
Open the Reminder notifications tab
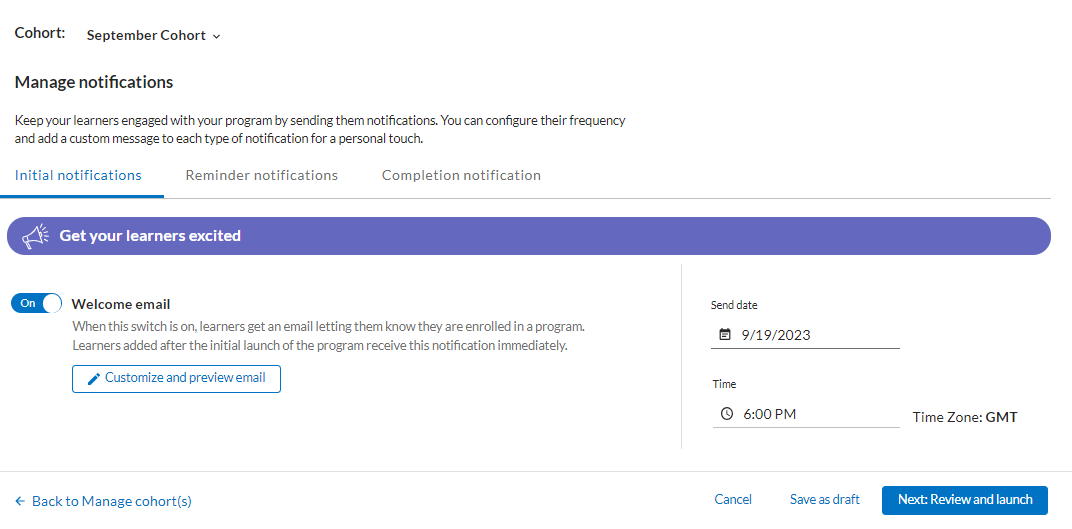tap(261, 175)
